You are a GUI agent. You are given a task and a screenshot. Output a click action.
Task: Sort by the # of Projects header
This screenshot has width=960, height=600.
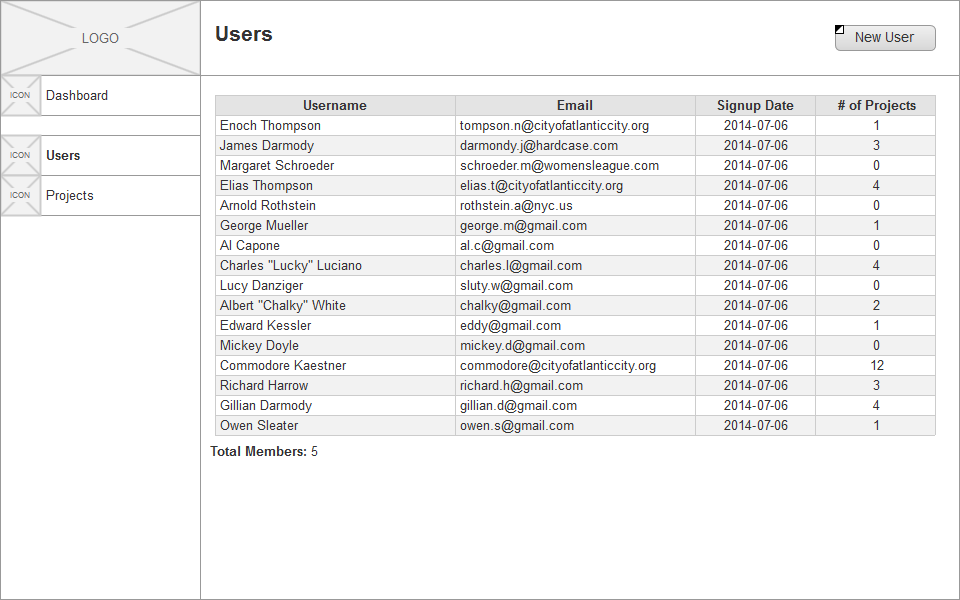[x=876, y=105]
